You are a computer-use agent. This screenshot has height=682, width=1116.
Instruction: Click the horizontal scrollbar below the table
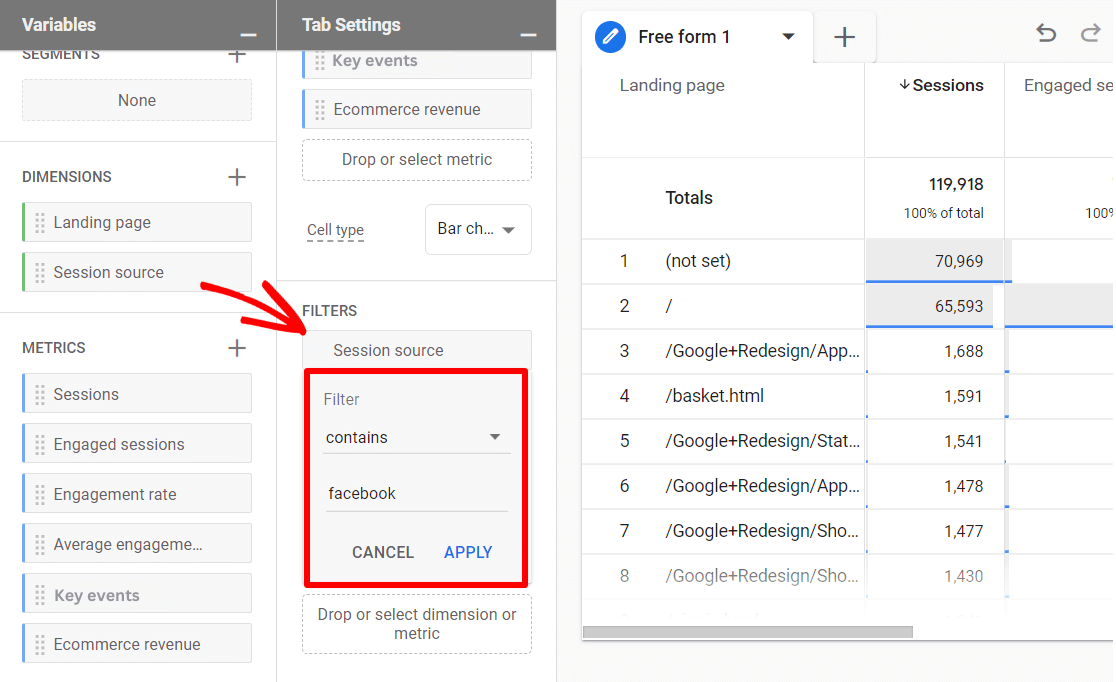[x=746, y=631]
